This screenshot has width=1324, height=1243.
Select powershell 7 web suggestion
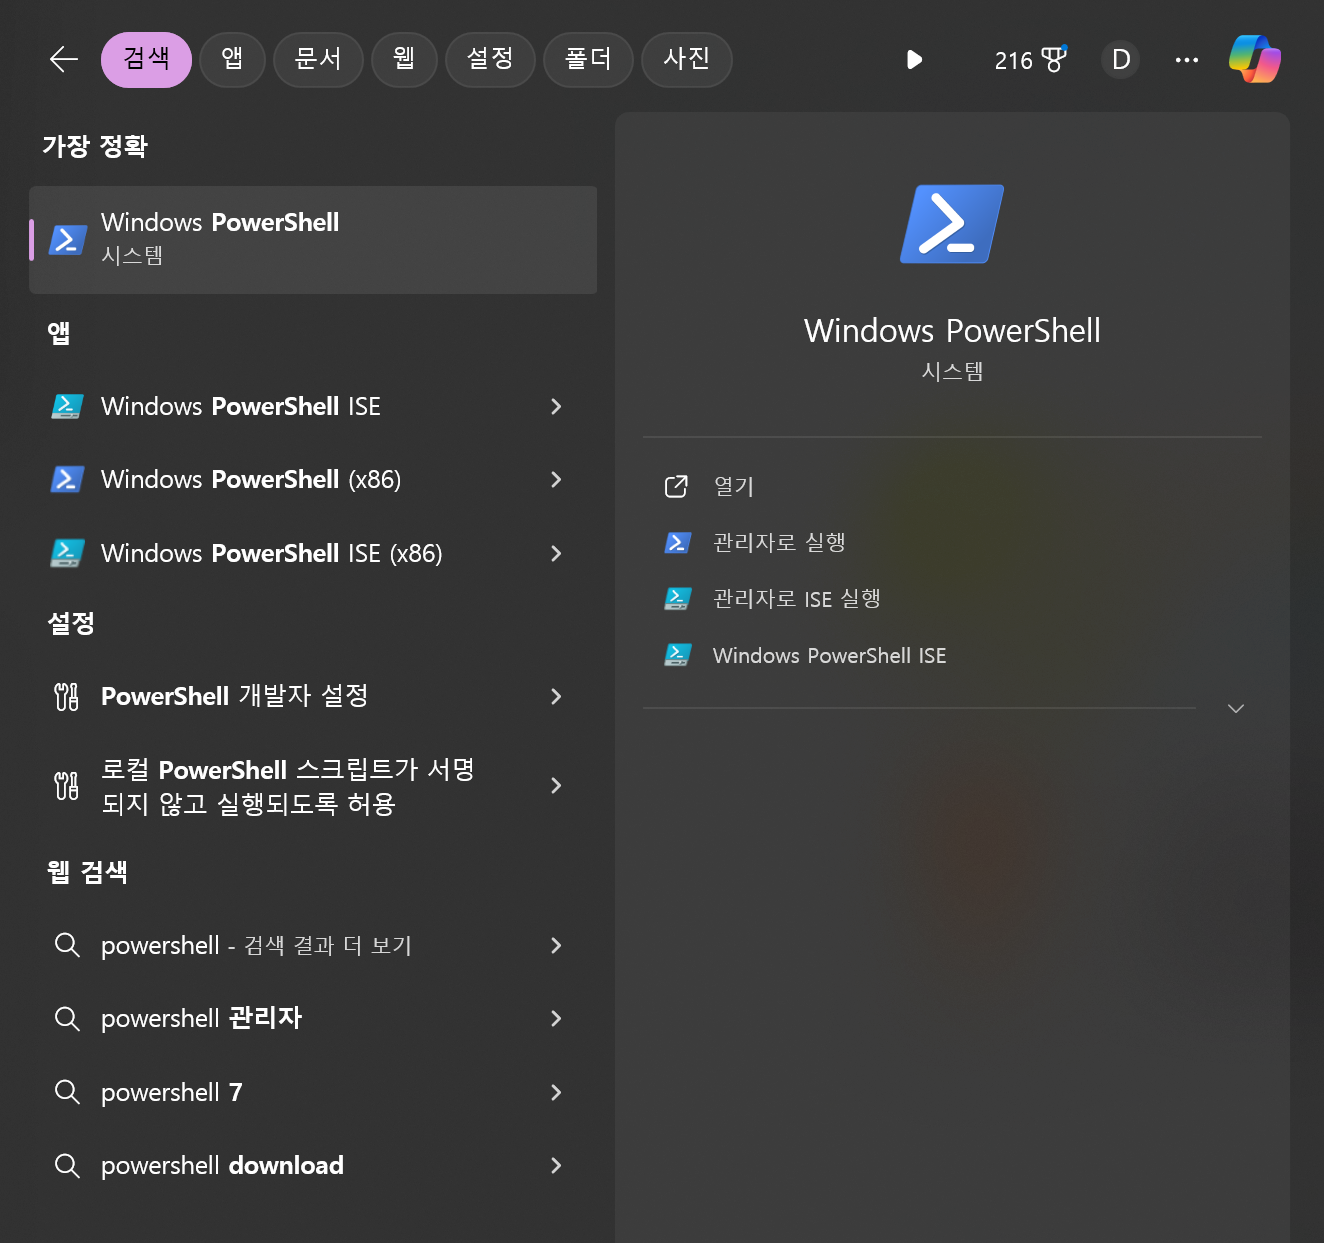click(313, 1092)
